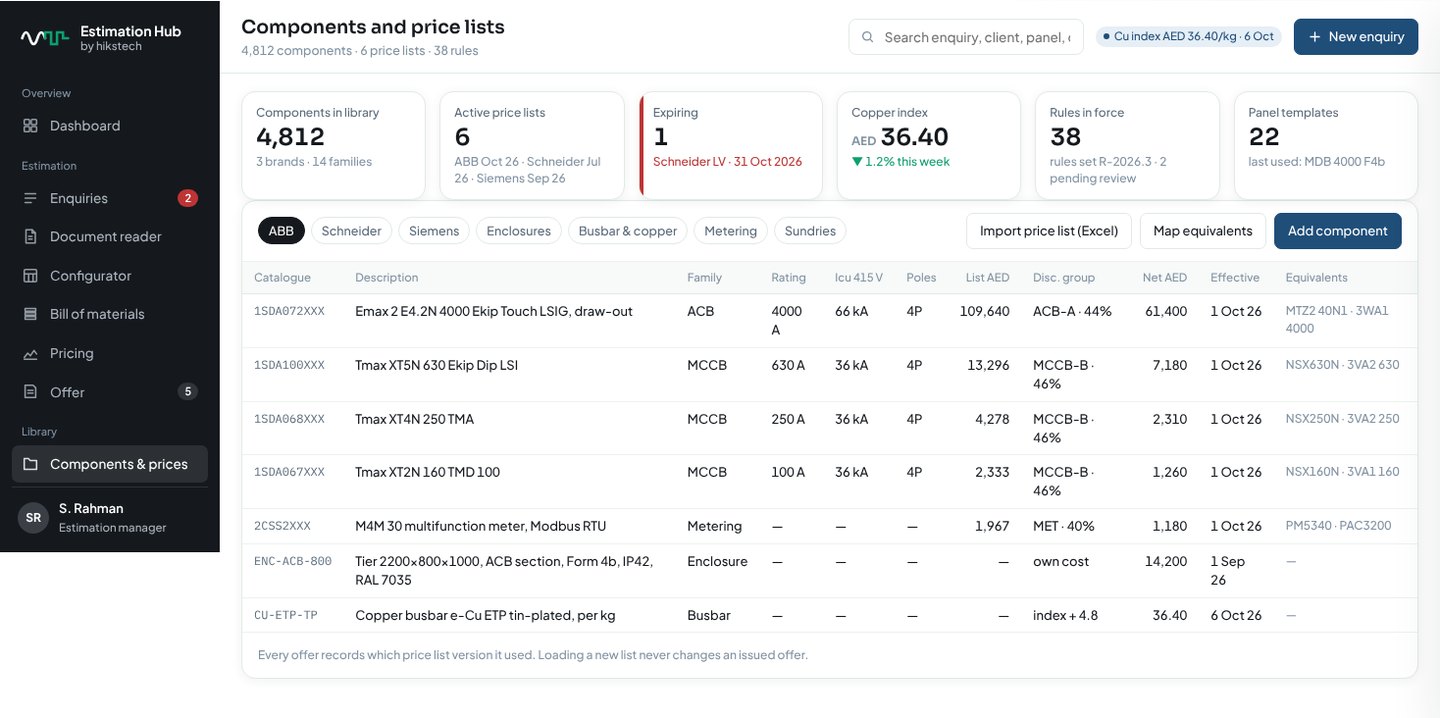Image resolution: width=1440 pixels, height=718 pixels.
Task: Go to the Pricing page
Action: tap(110, 353)
